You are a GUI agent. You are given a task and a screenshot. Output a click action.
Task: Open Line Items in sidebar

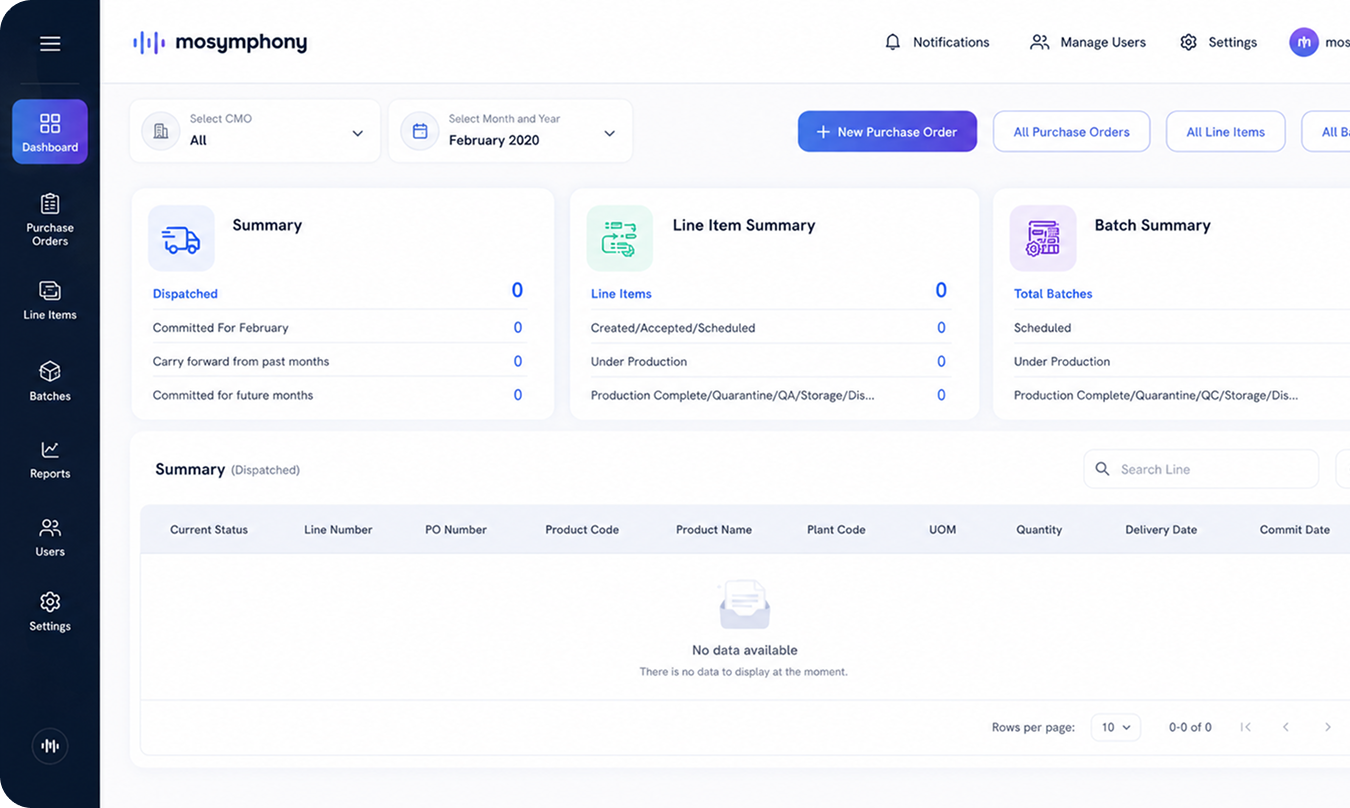click(50, 301)
